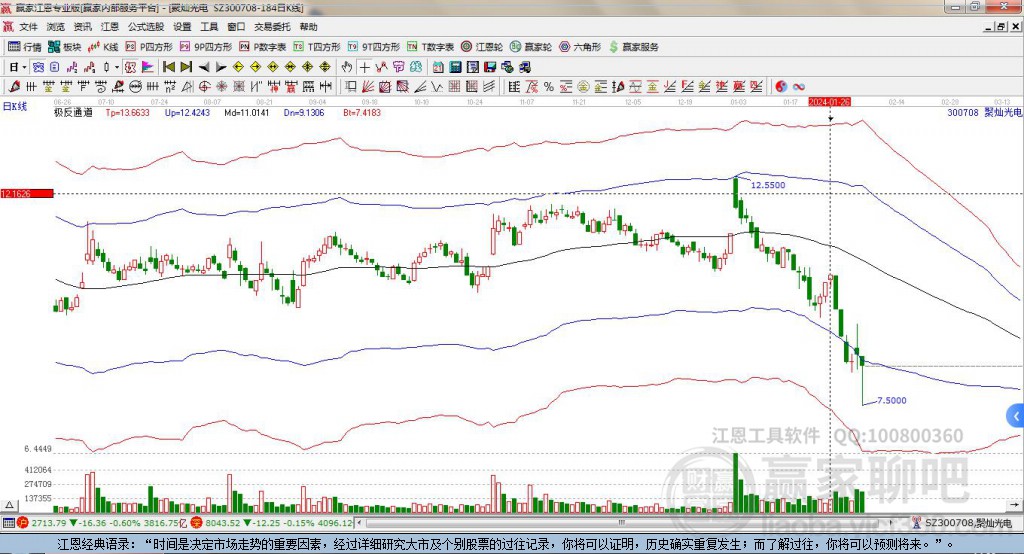Select the hand pan tool
The width and height of the screenshot is (1024, 554).
[347, 67]
